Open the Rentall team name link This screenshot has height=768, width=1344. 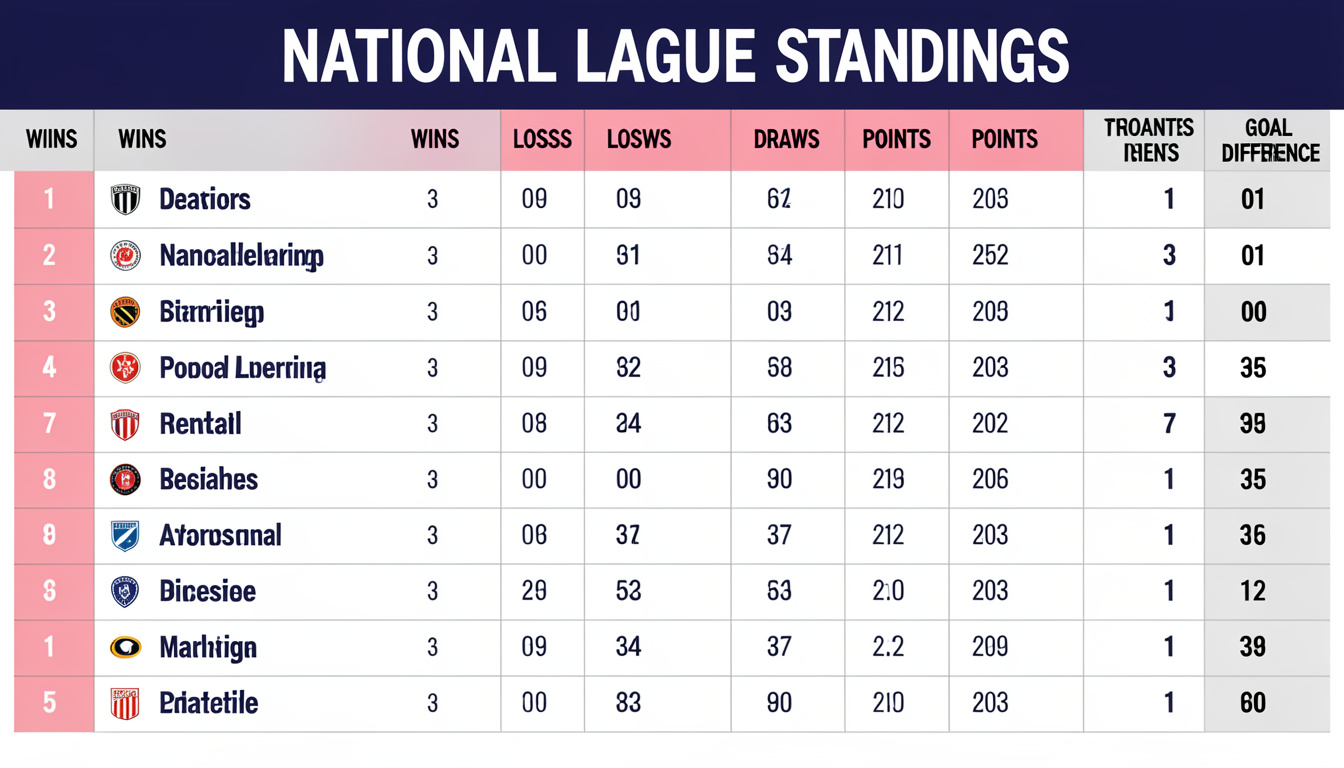click(x=200, y=424)
